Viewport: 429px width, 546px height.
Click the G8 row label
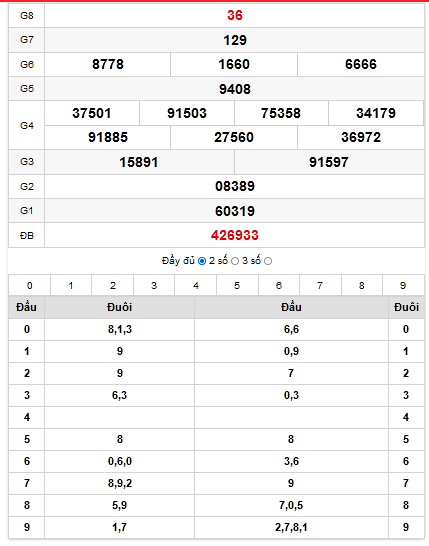pos(27,16)
